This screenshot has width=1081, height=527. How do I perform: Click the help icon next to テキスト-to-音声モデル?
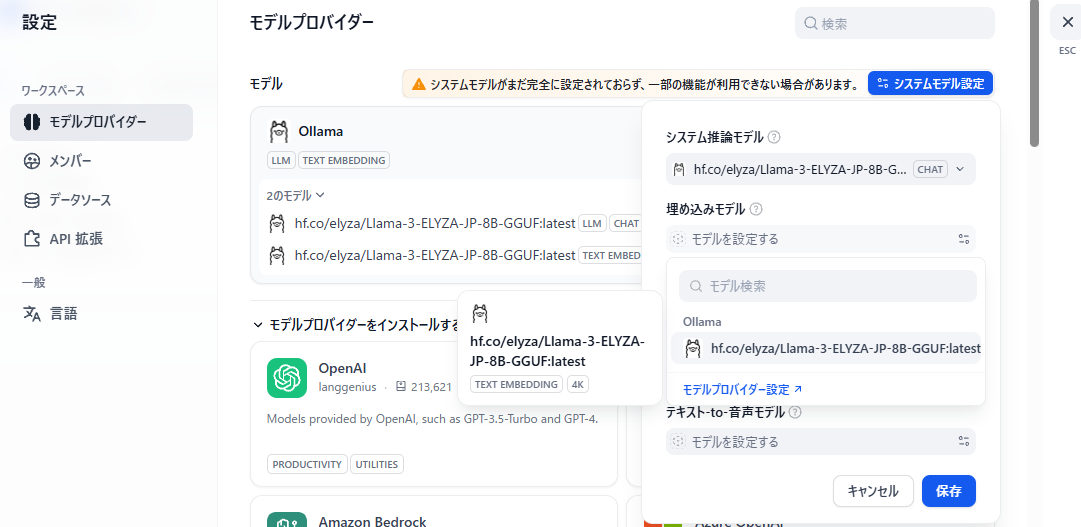[x=795, y=412]
